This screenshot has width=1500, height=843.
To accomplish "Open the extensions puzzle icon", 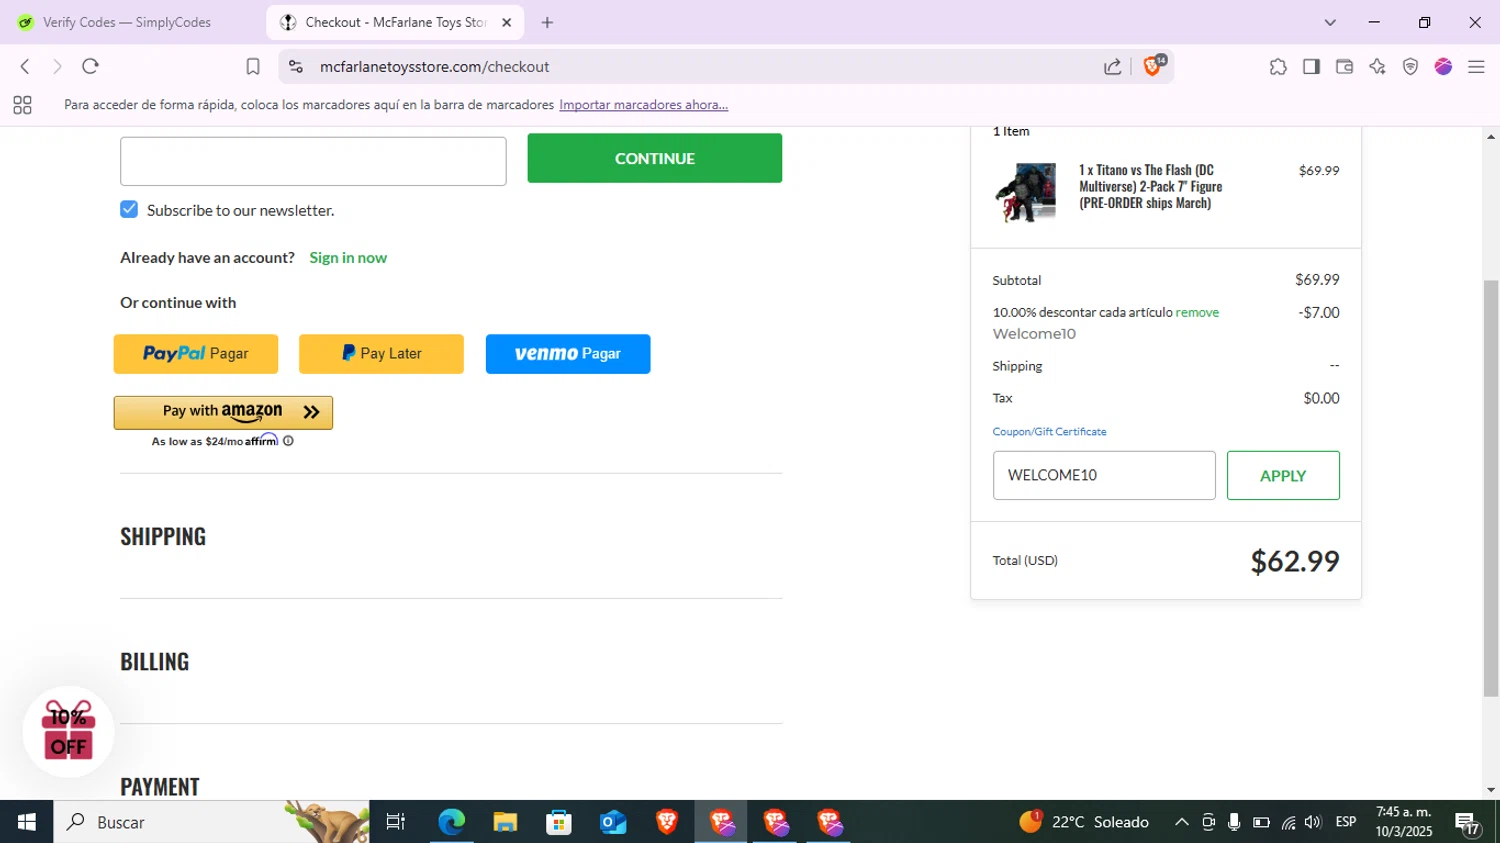I will click(1278, 66).
